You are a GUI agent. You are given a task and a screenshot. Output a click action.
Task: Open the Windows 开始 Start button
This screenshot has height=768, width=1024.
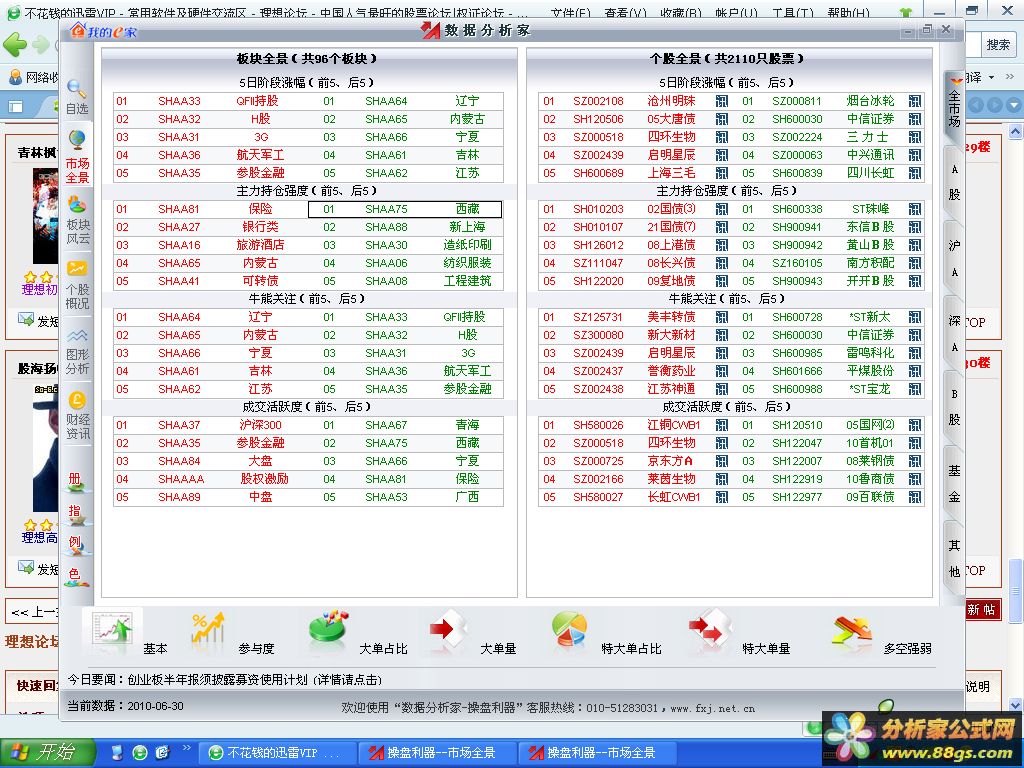tap(47, 753)
